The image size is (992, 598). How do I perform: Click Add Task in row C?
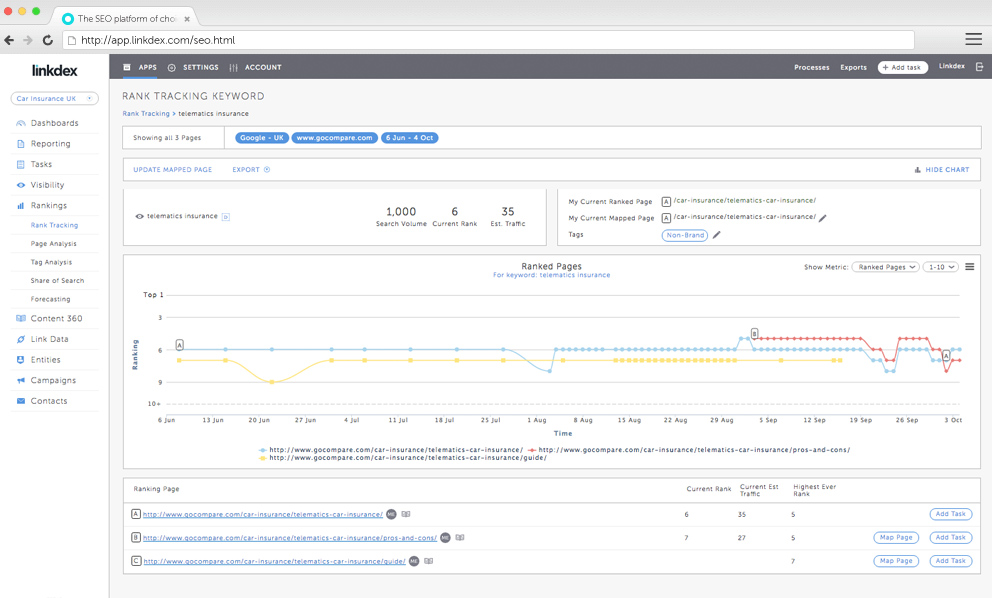click(x=950, y=561)
